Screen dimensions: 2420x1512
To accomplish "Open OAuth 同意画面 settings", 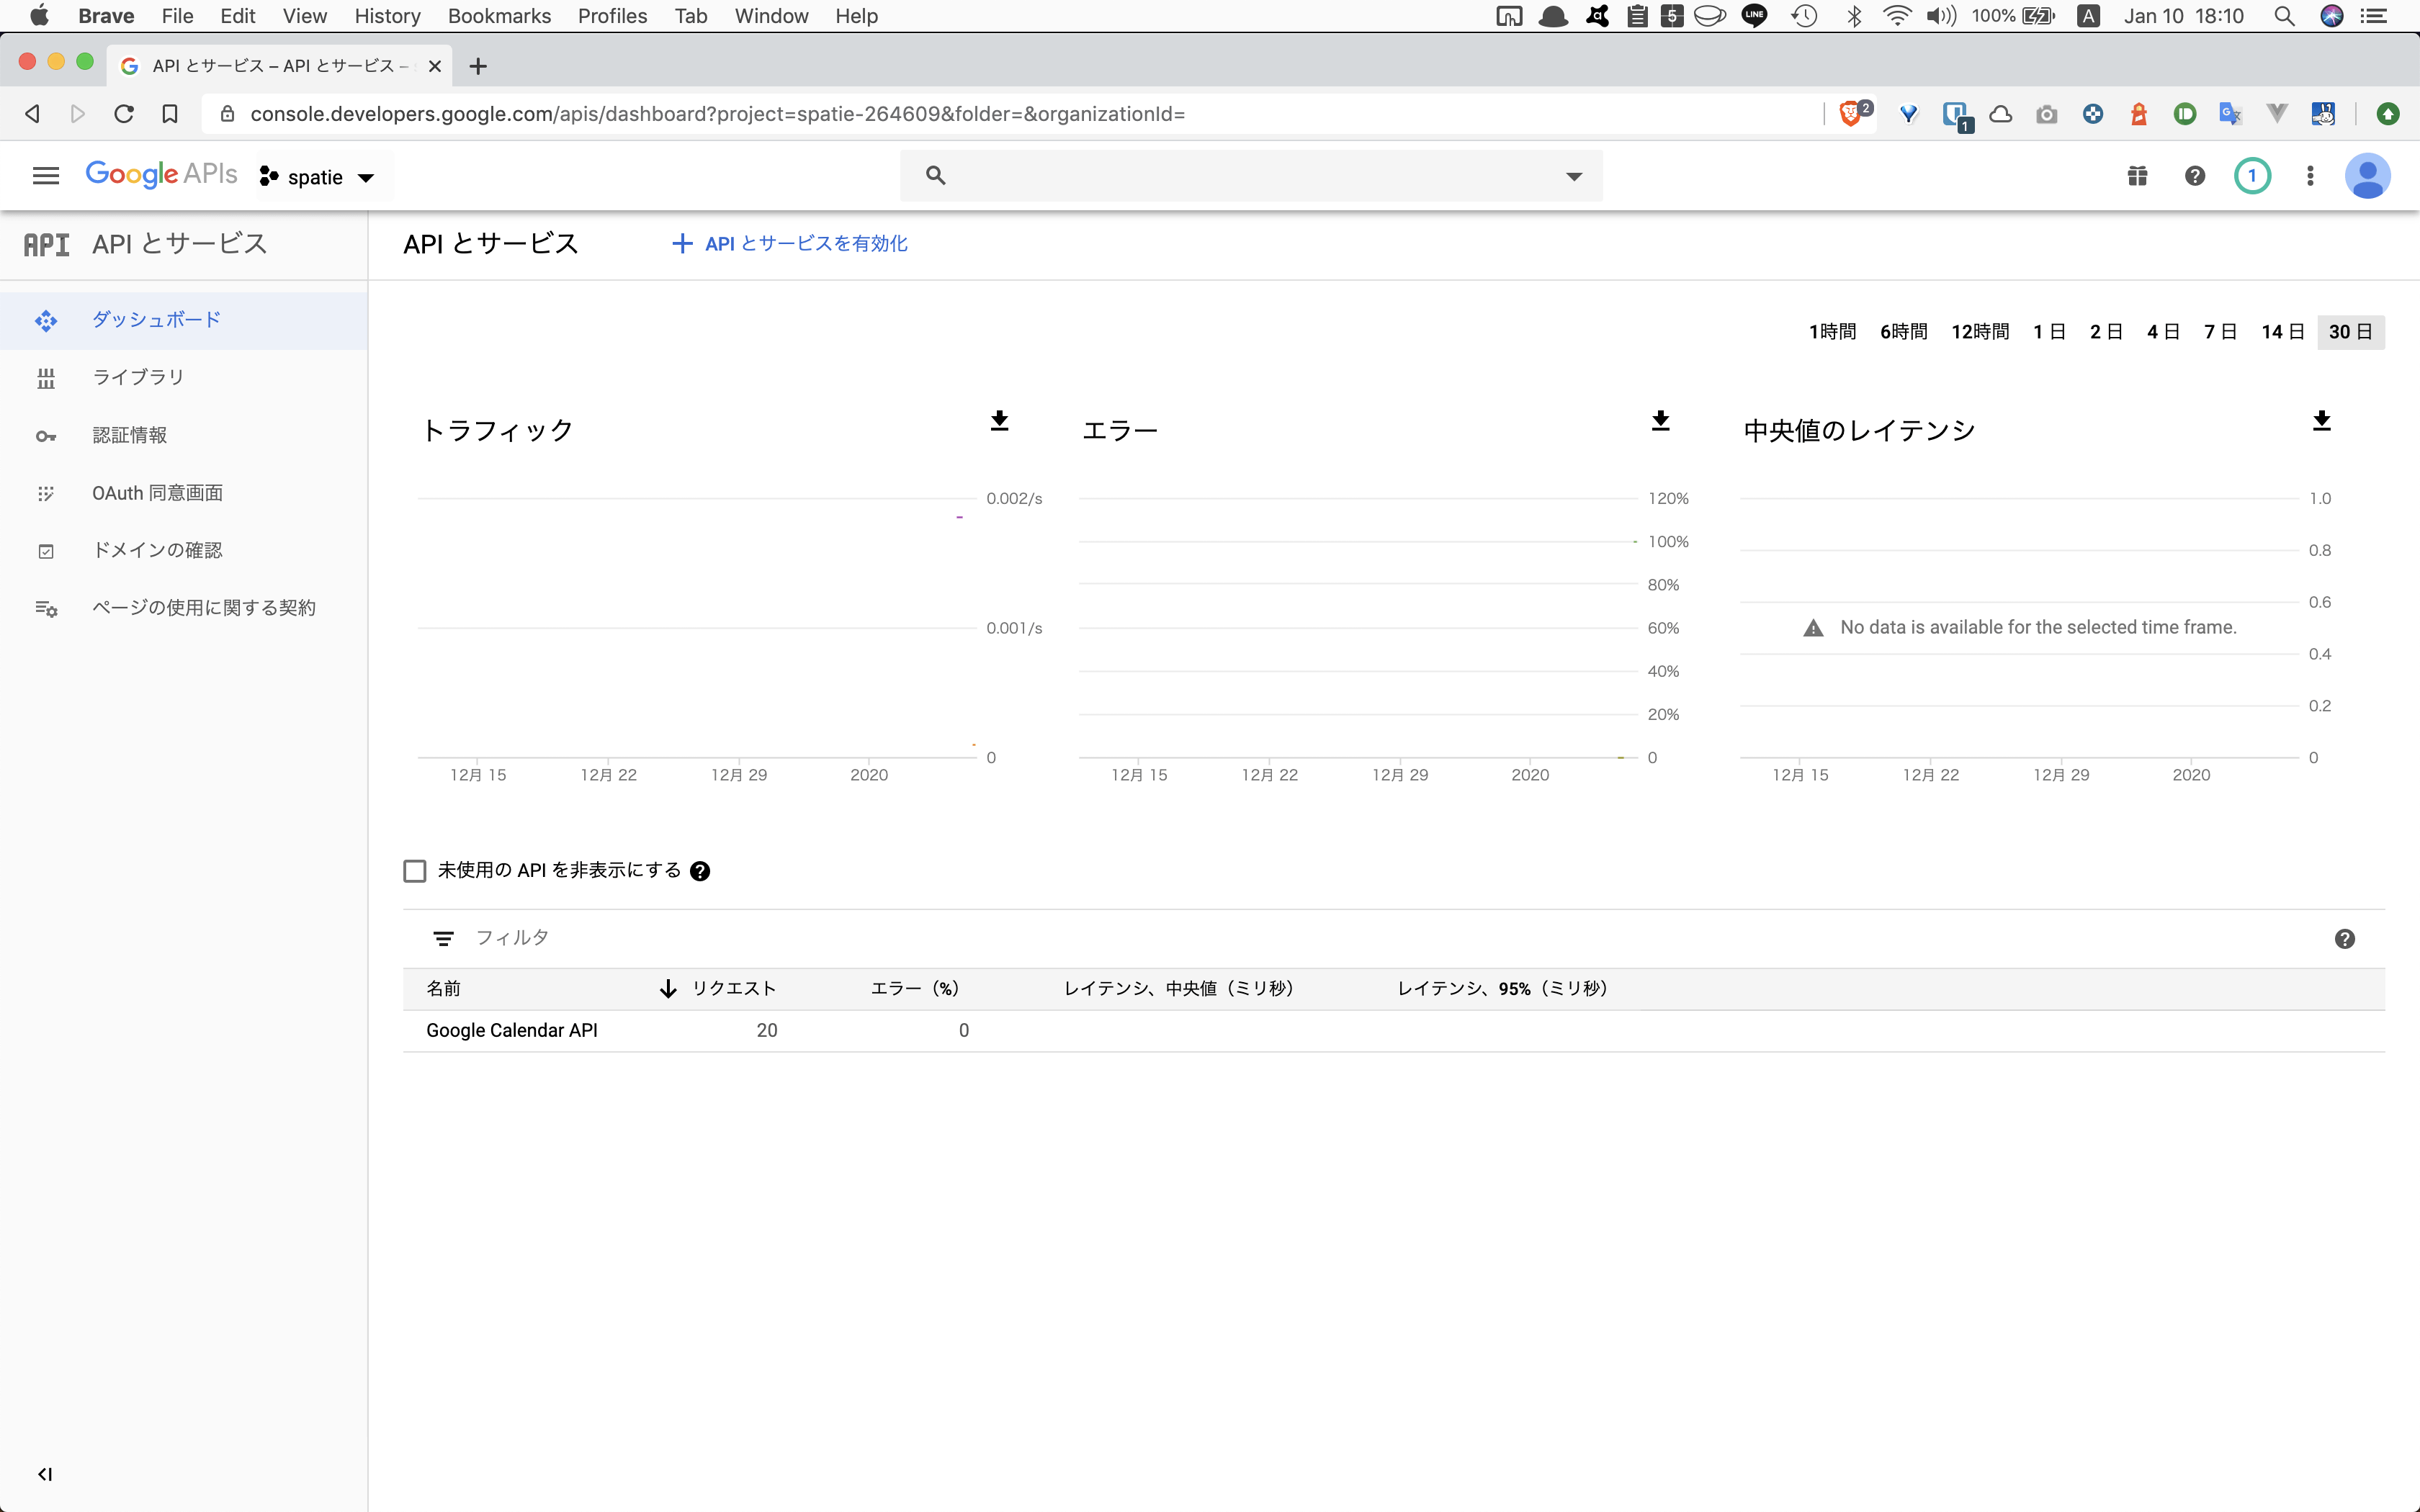I will pyautogui.click(x=158, y=492).
